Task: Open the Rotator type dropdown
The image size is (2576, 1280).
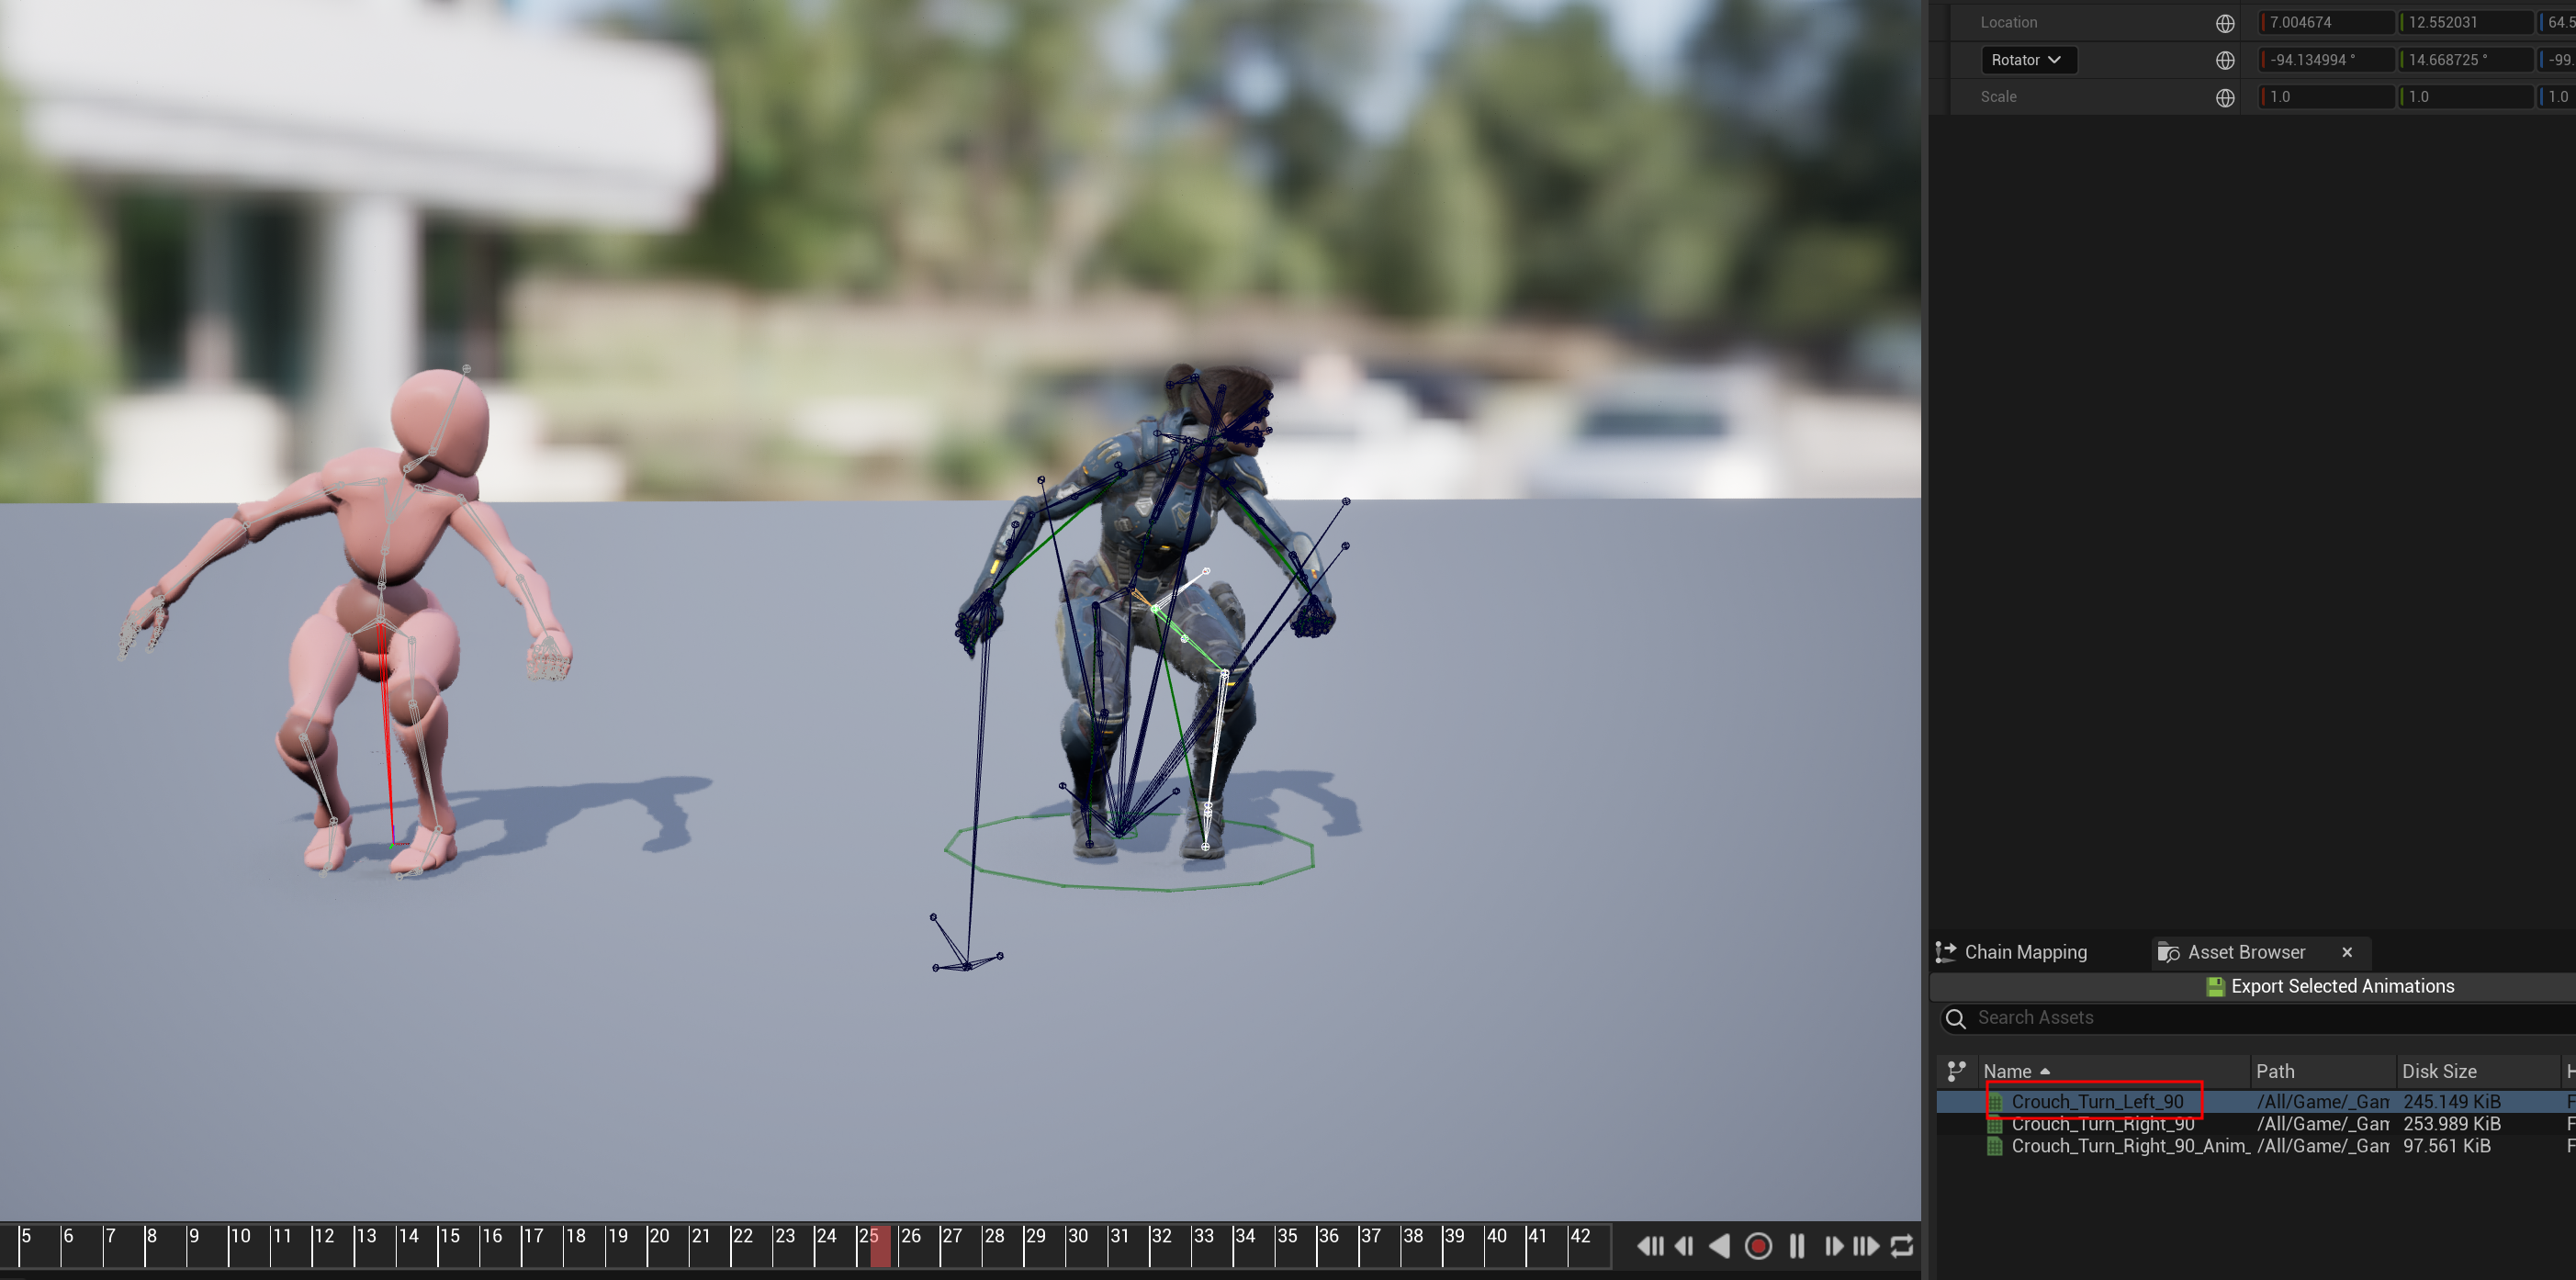Action: pos(2027,60)
